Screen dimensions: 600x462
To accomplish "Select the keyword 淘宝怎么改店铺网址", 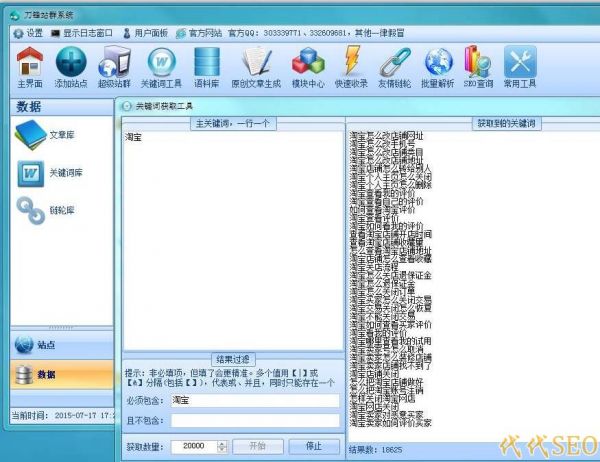I will coord(386,135).
